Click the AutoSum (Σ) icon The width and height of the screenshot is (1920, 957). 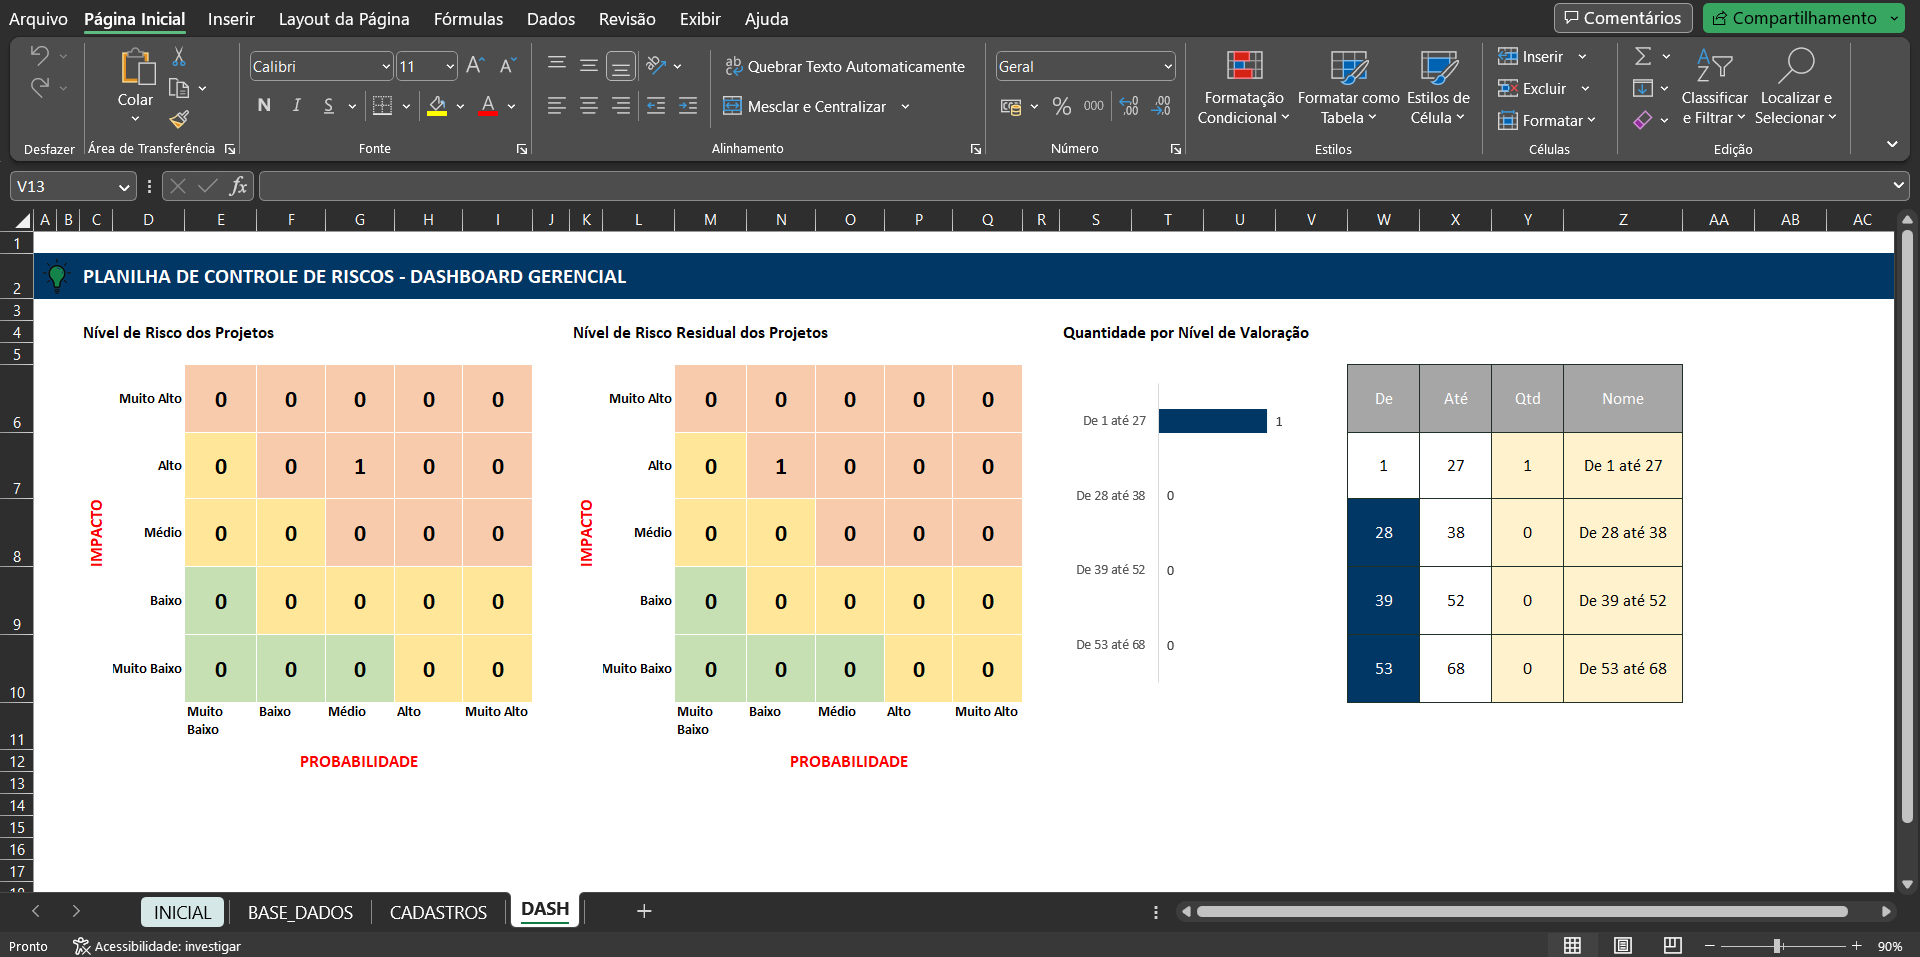pos(1645,56)
